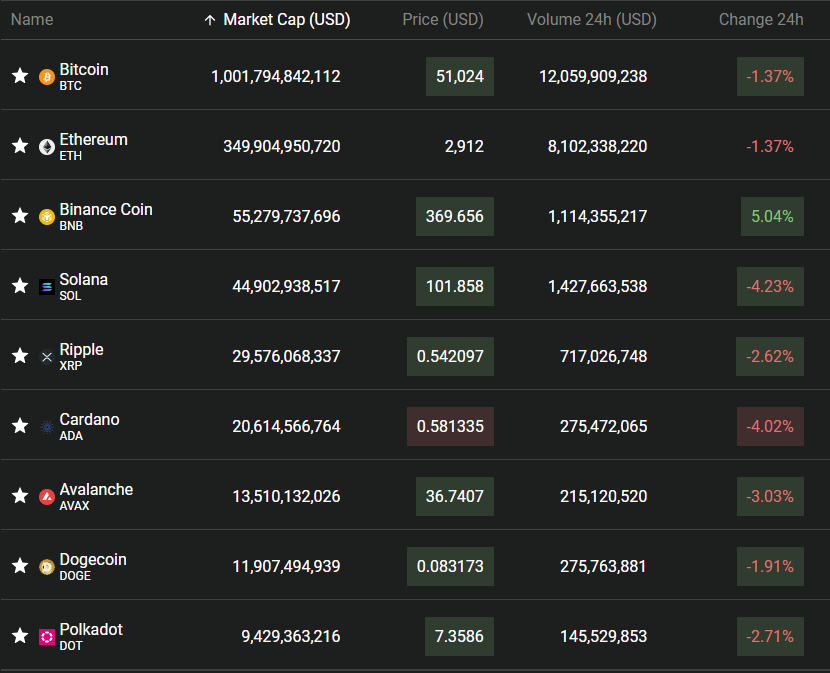This screenshot has width=830, height=673.
Task: Select the Cardano price 0.581335
Action: 450,426
